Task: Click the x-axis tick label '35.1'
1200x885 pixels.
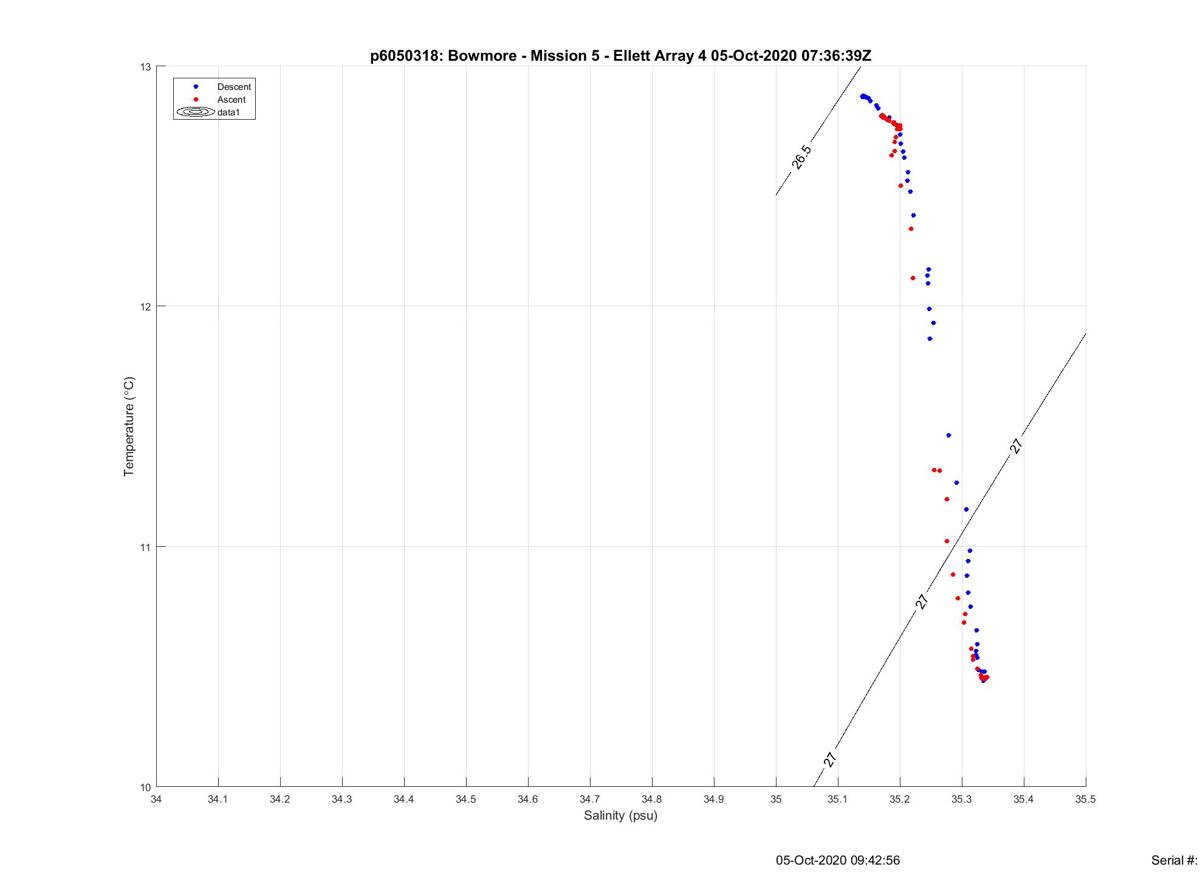Action: [x=838, y=799]
